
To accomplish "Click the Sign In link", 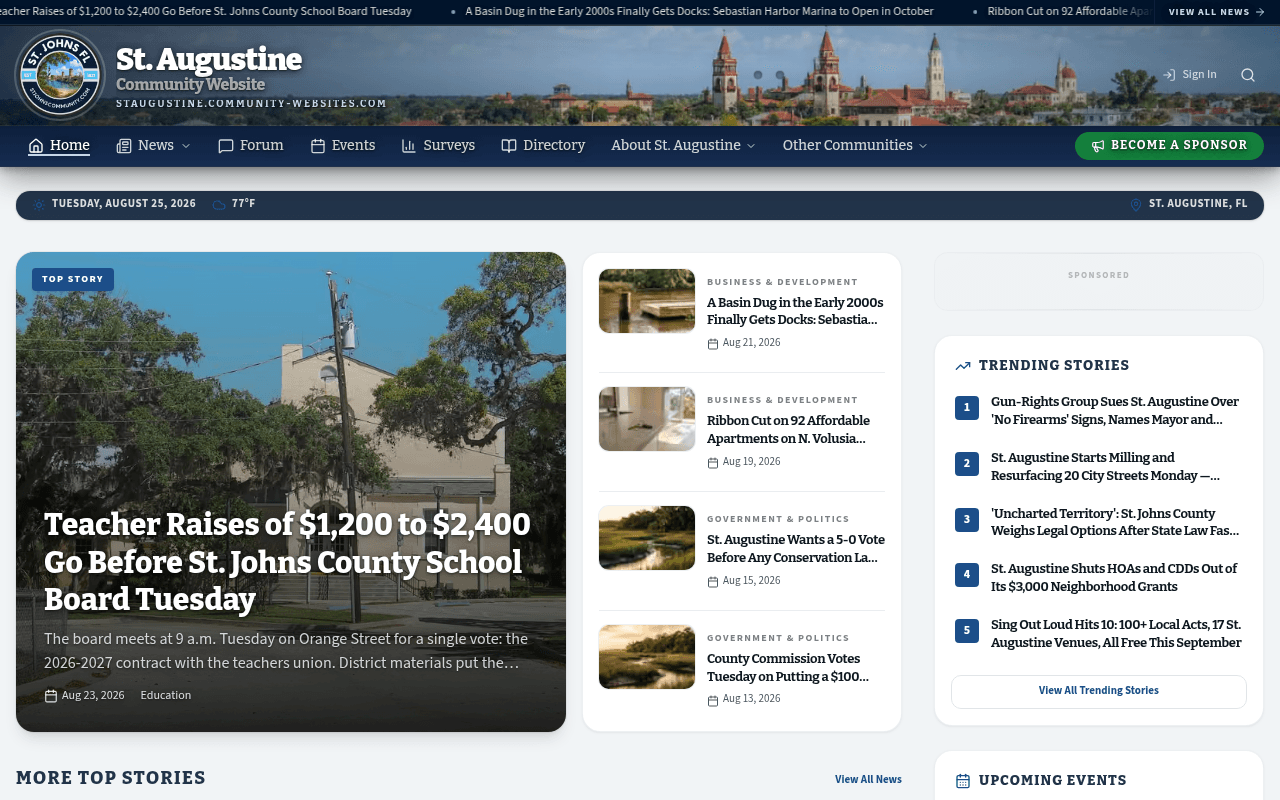I will [1190, 75].
